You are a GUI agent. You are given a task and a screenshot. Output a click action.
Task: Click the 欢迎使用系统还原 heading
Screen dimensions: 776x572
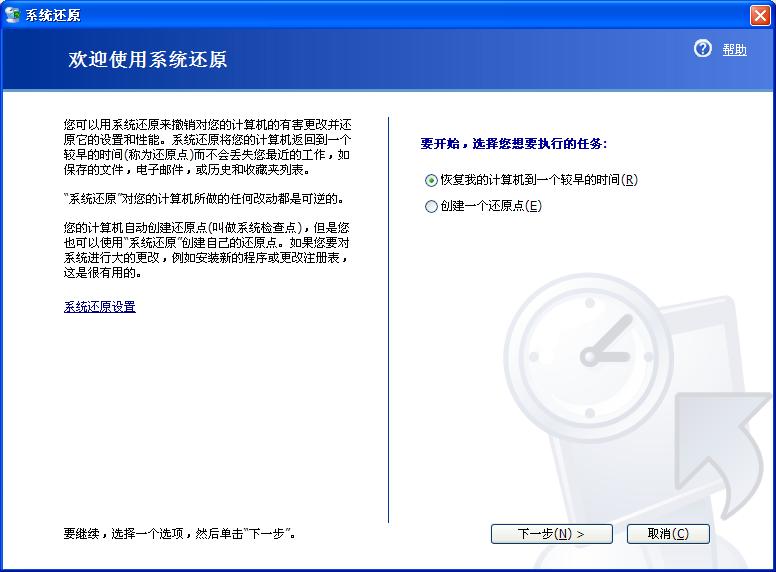pyautogui.click(x=148, y=60)
